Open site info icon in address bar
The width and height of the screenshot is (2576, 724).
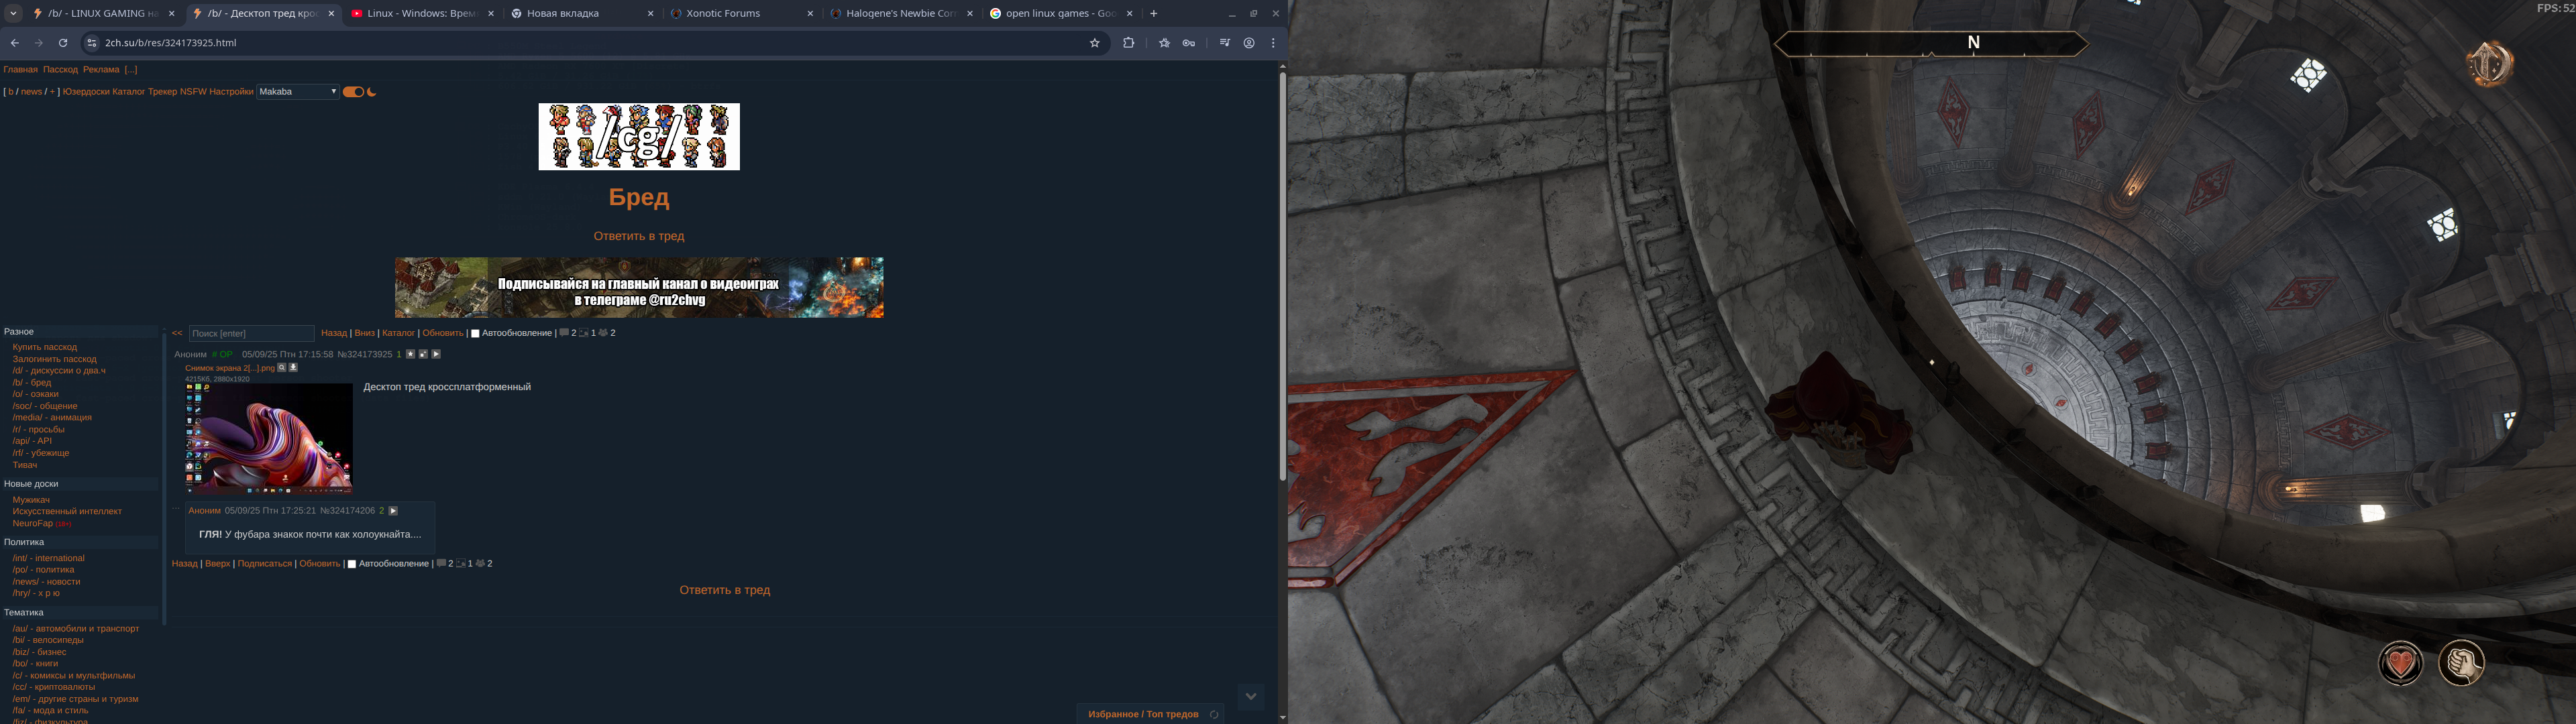pos(92,43)
